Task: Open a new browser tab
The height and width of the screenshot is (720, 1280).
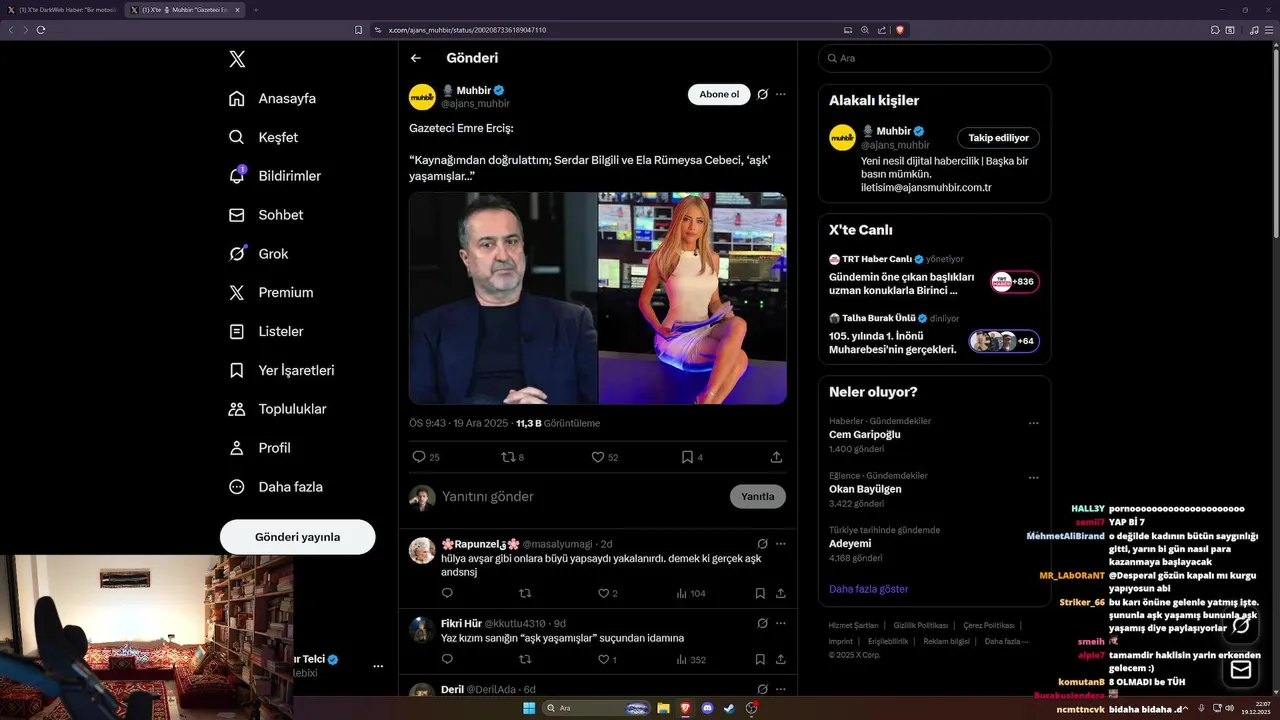Action: (256, 10)
